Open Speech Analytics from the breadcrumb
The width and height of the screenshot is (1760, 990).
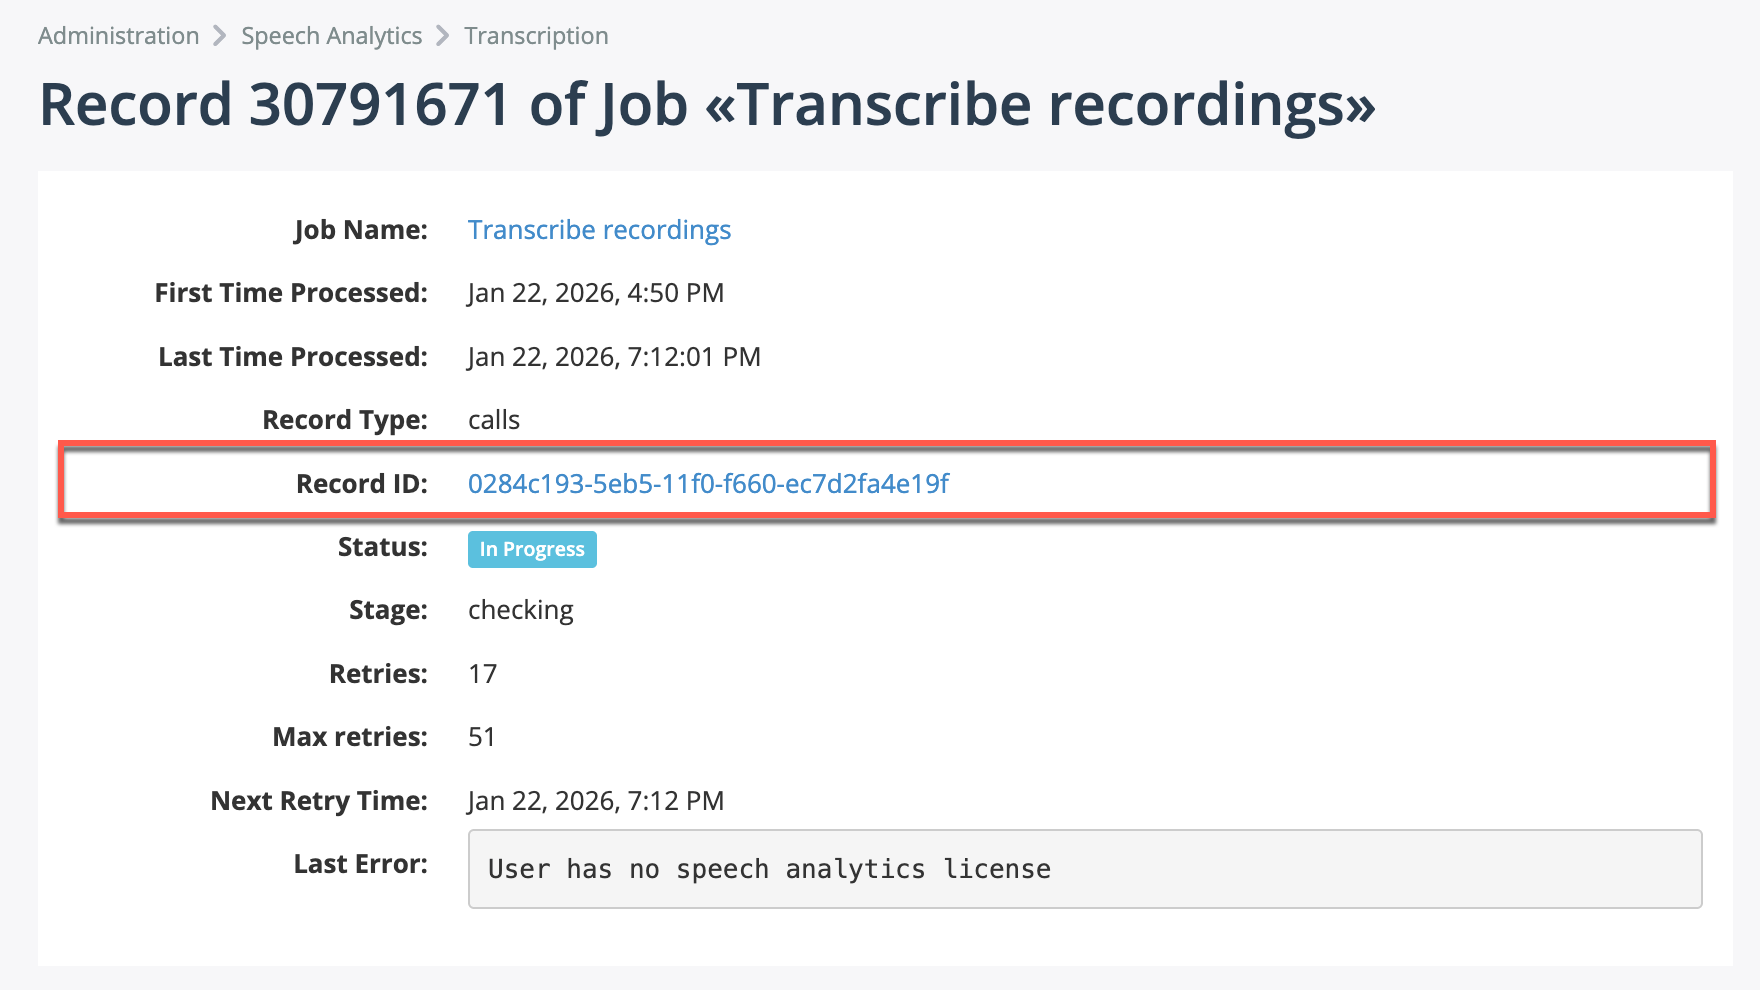(x=331, y=35)
